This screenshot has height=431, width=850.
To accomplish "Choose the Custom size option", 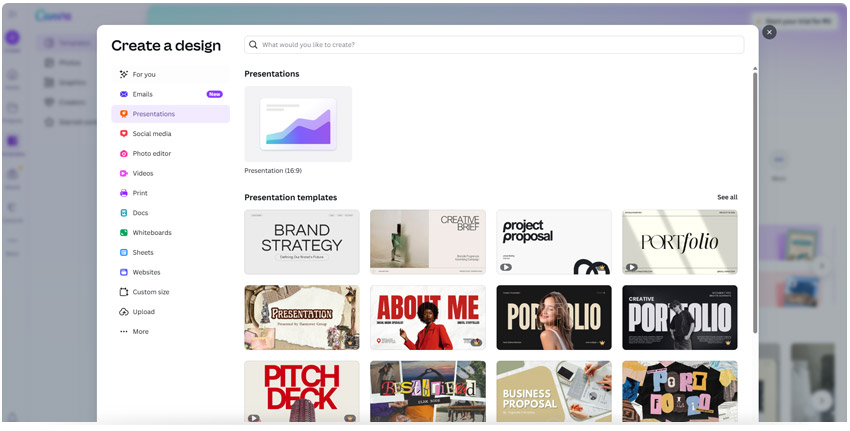I will pyautogui.click(x=171, y=292).
